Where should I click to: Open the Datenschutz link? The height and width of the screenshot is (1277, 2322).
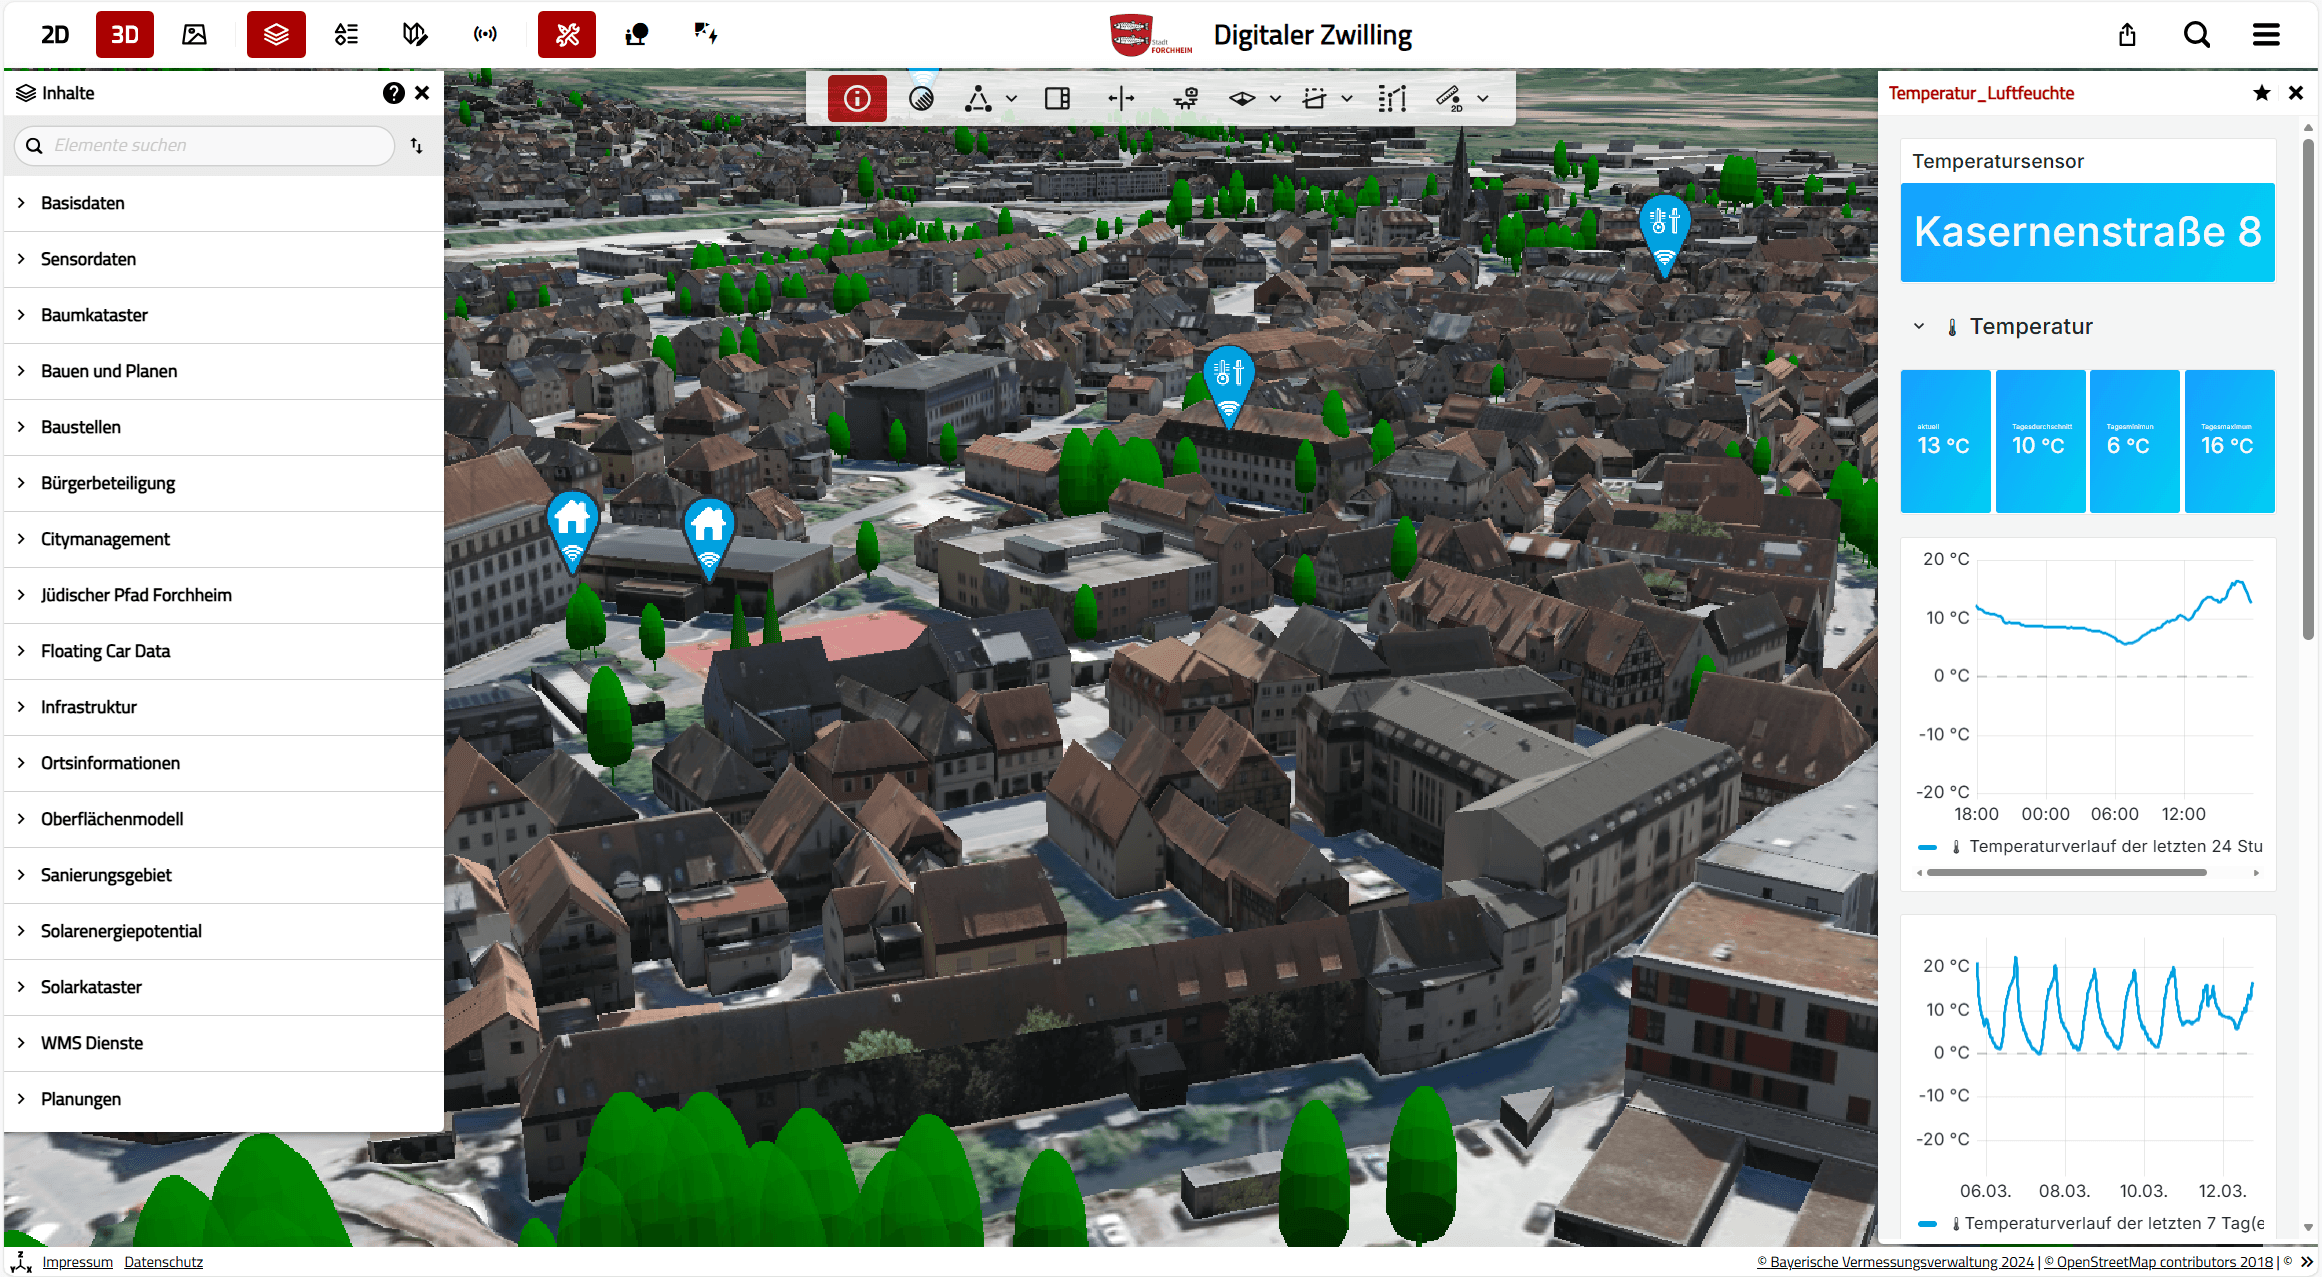(163, 1262)
